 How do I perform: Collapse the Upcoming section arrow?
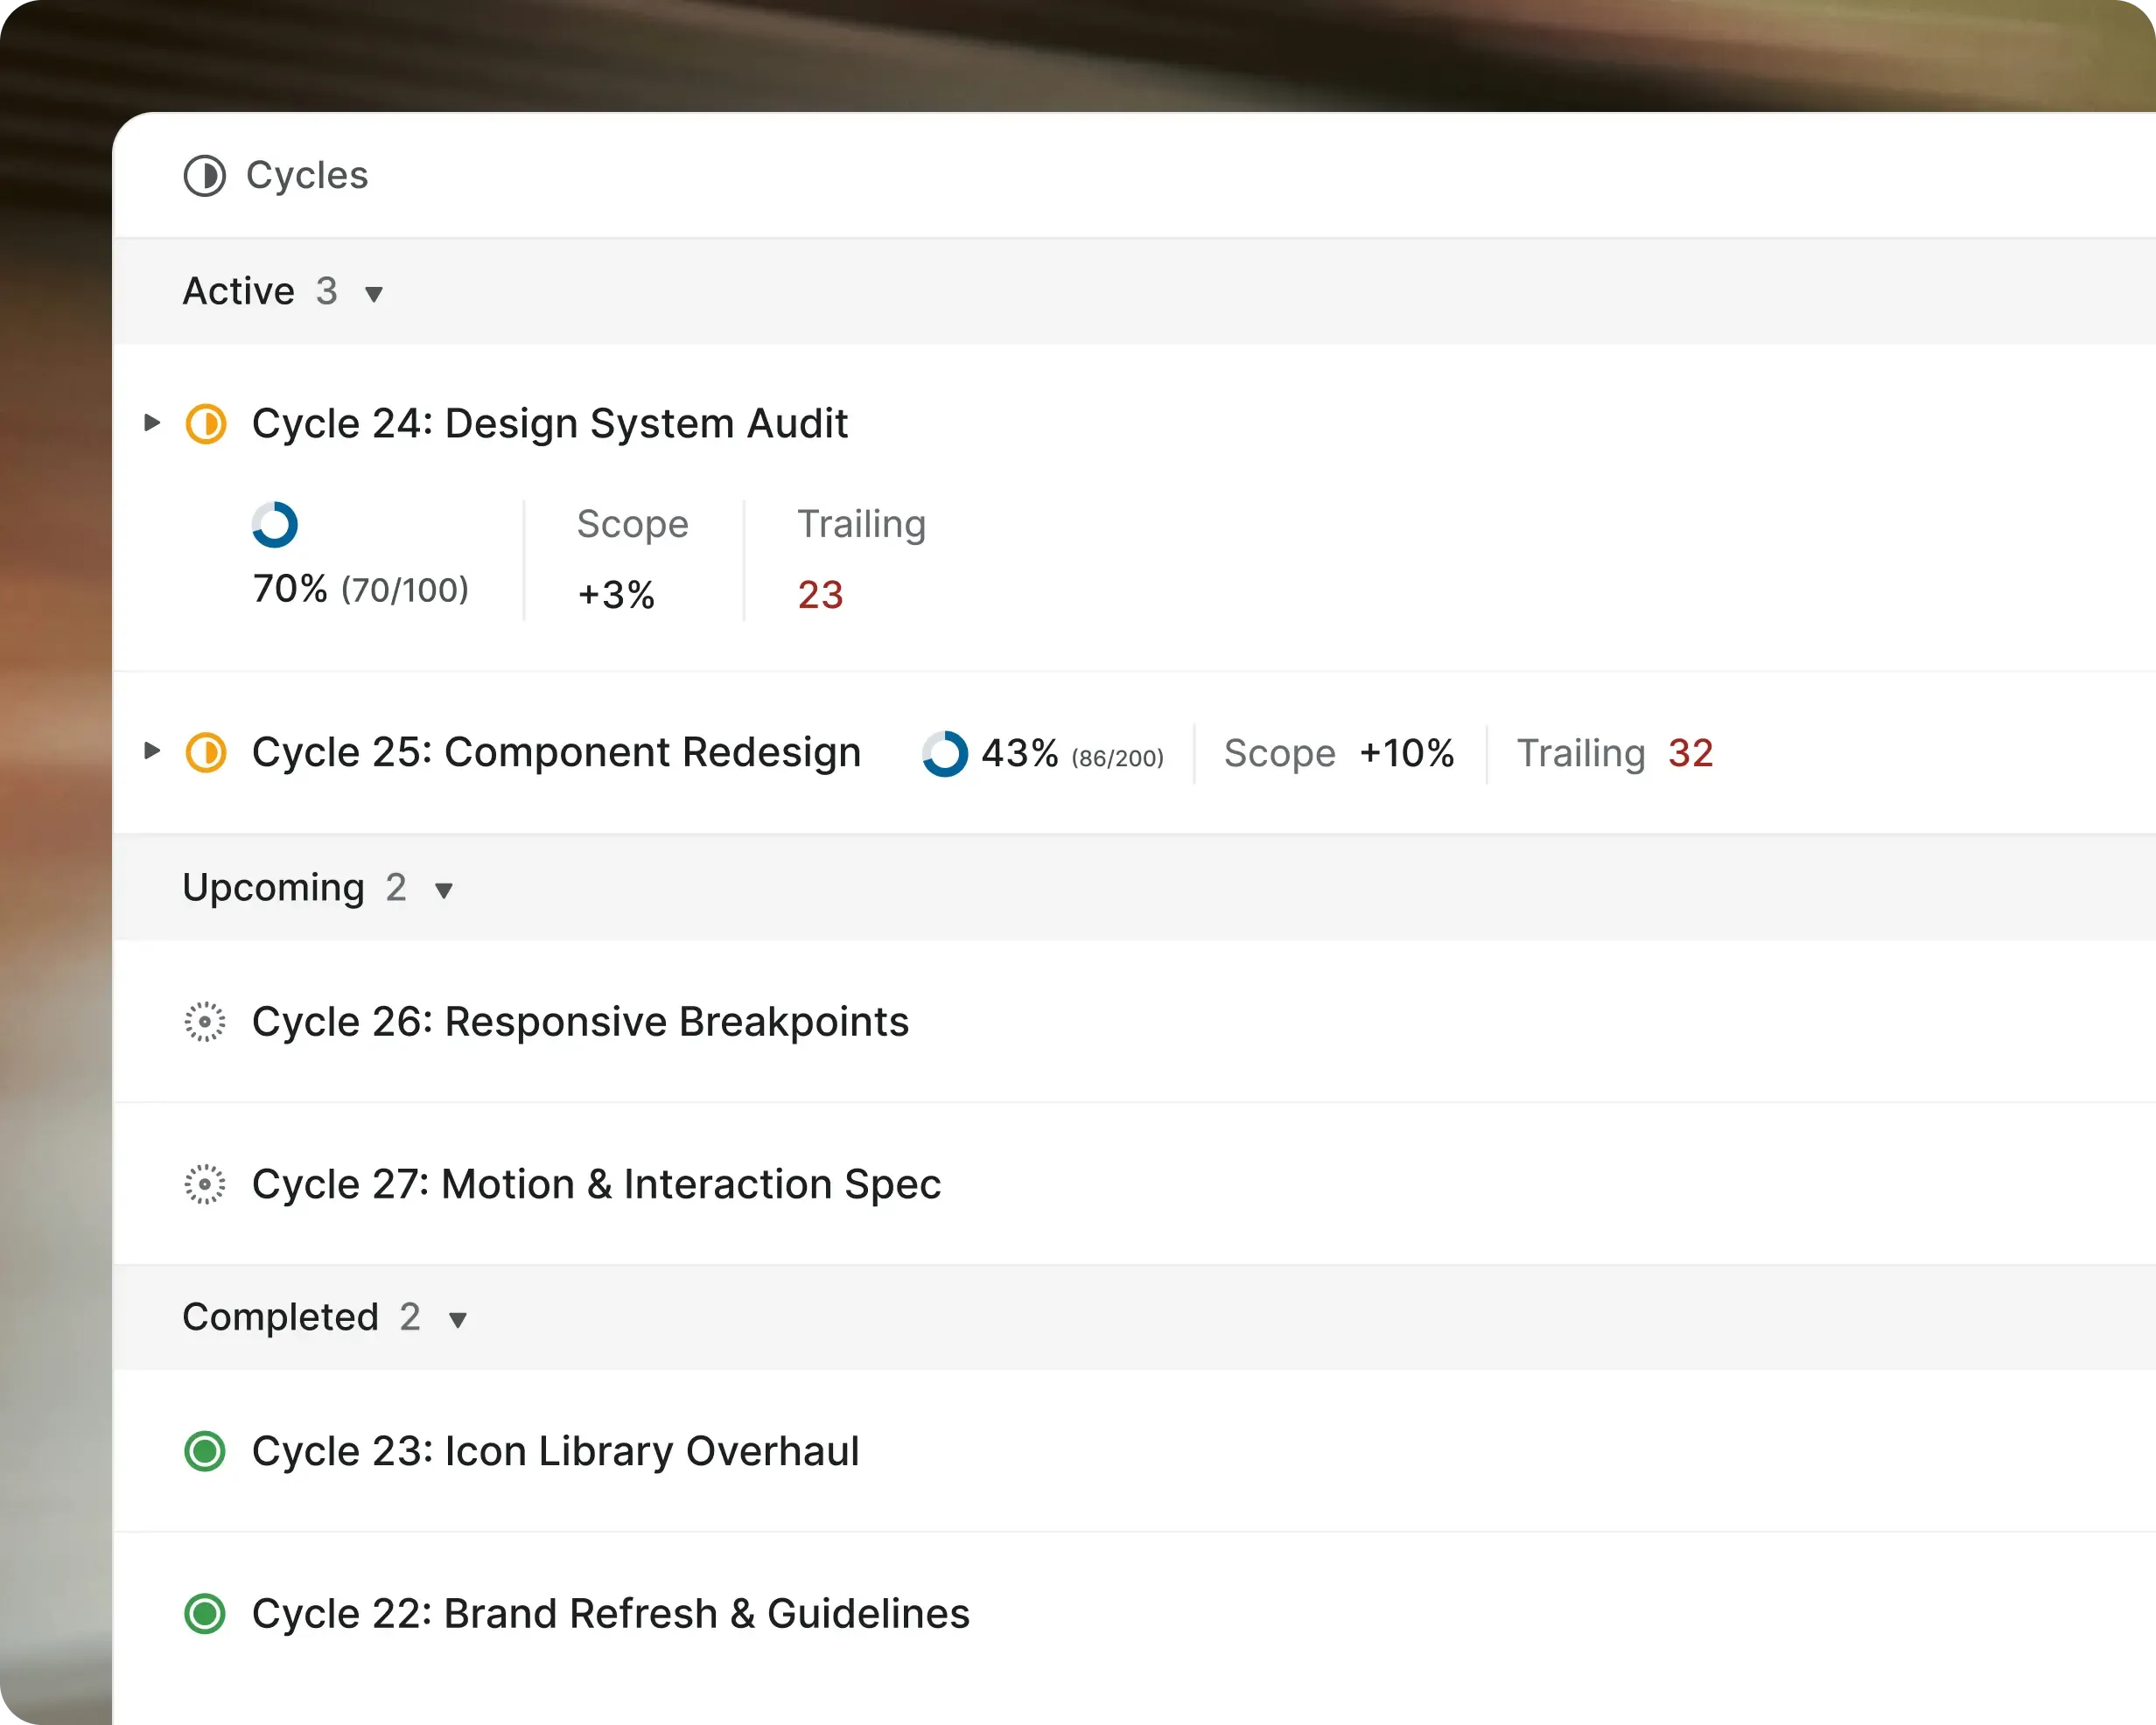[x=444, y=890]
